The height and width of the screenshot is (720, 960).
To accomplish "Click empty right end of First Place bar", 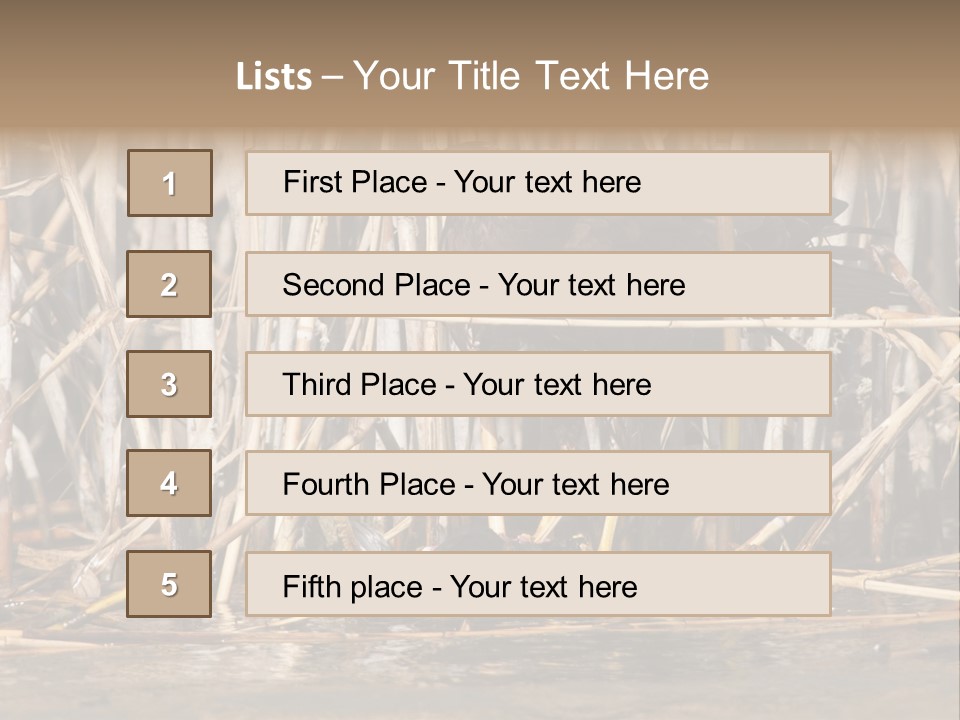I will pyautogui.click(x=760, y=183).
